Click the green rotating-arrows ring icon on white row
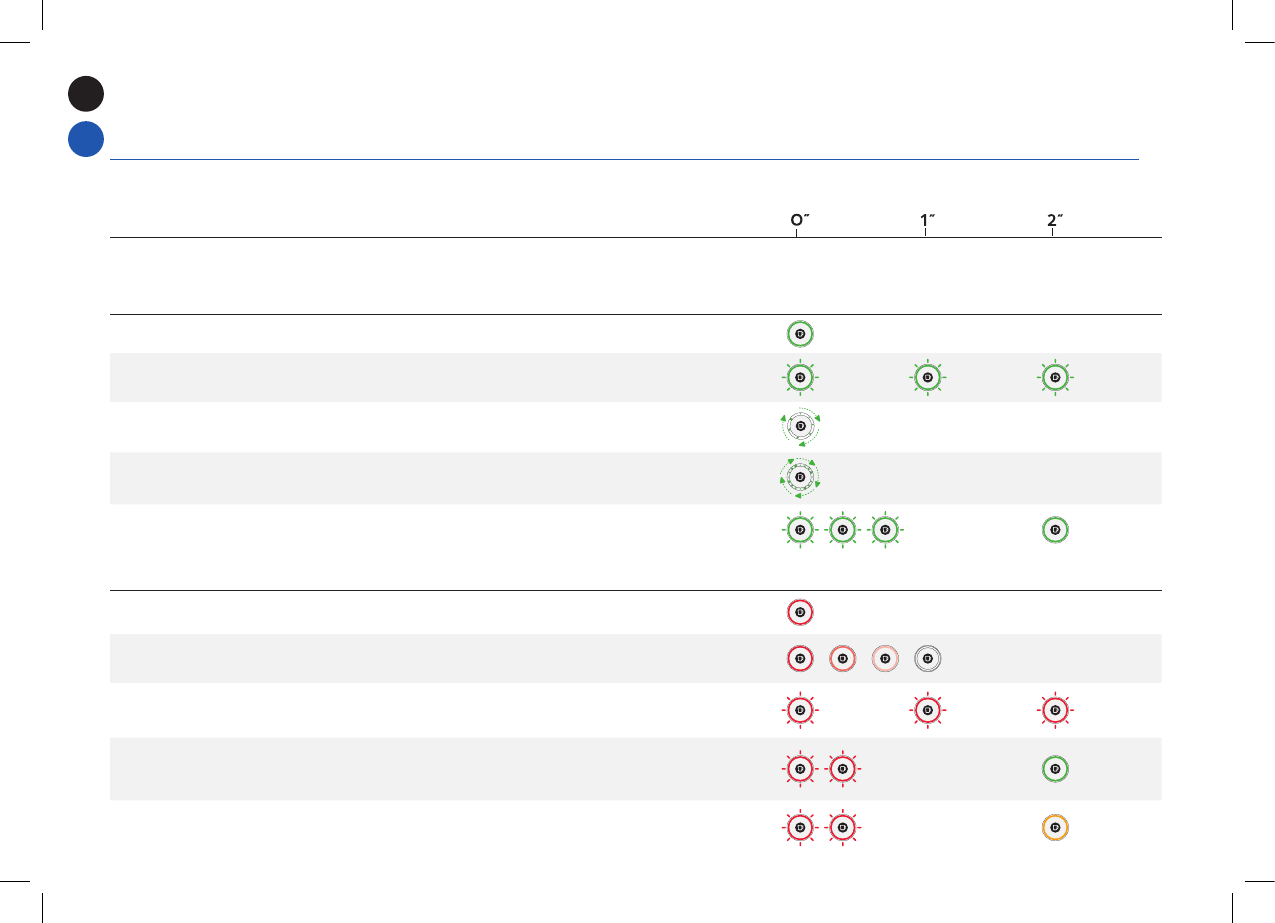 point(799,427)
